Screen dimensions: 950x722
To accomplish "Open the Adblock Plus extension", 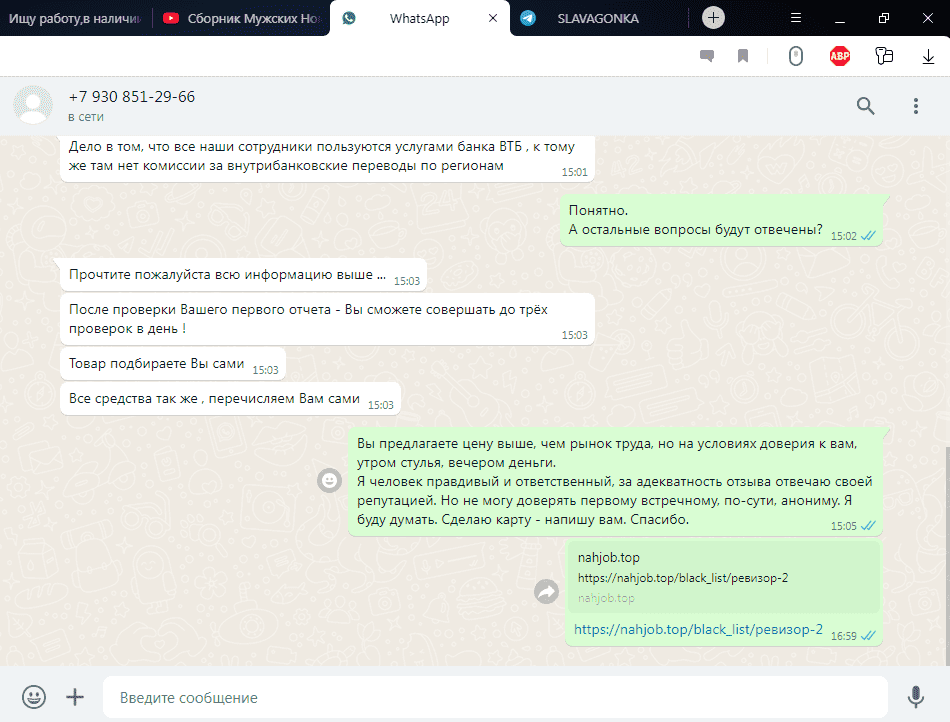I will 840,56.
